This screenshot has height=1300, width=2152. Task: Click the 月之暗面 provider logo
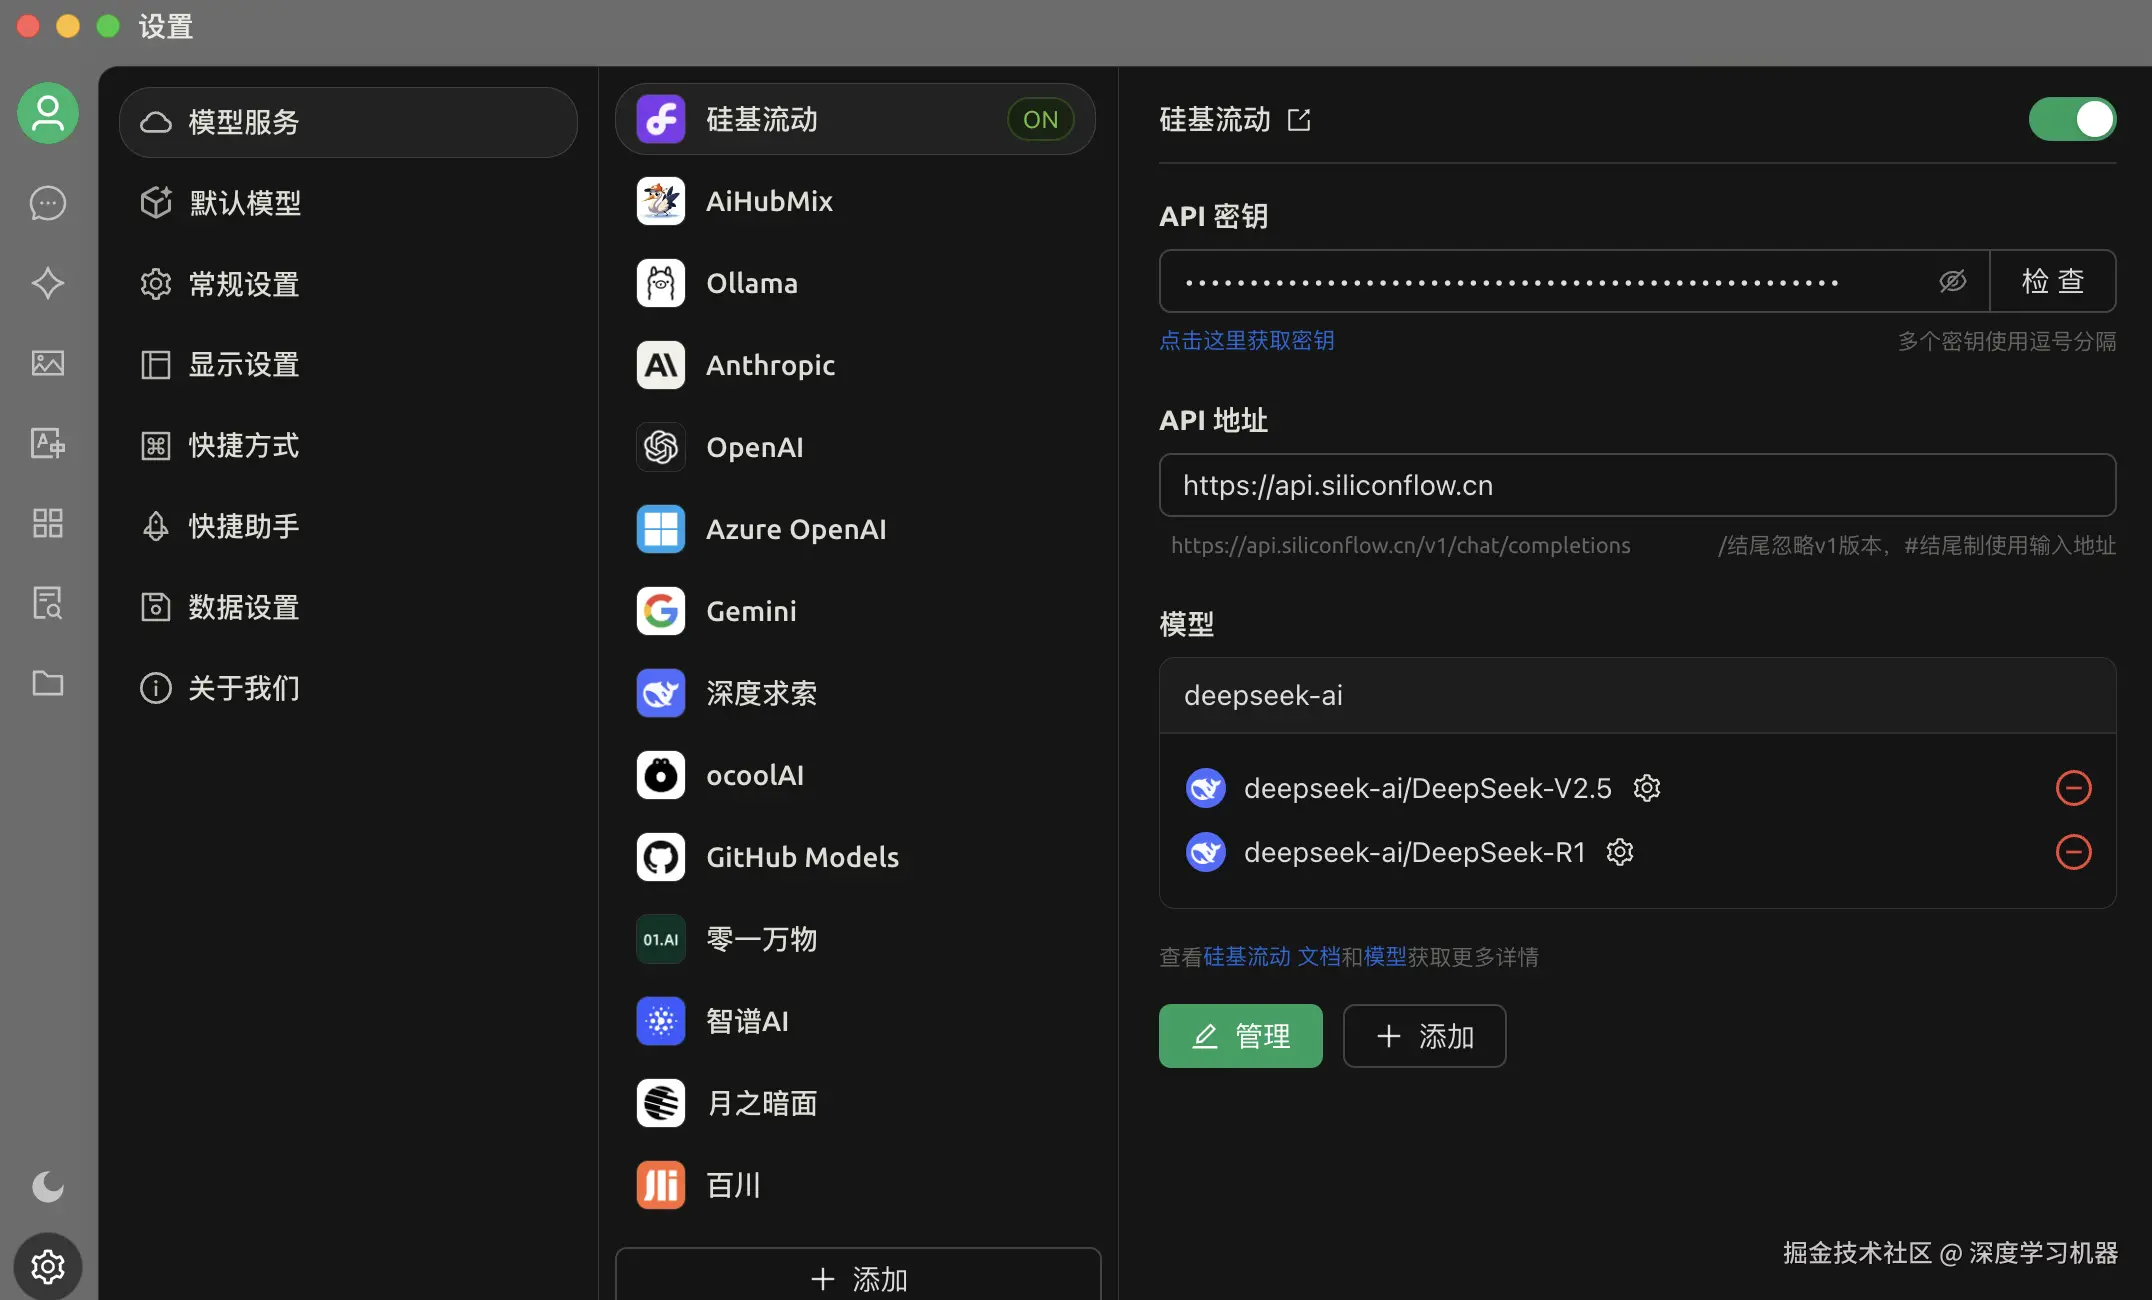[x=661, y=1103]
